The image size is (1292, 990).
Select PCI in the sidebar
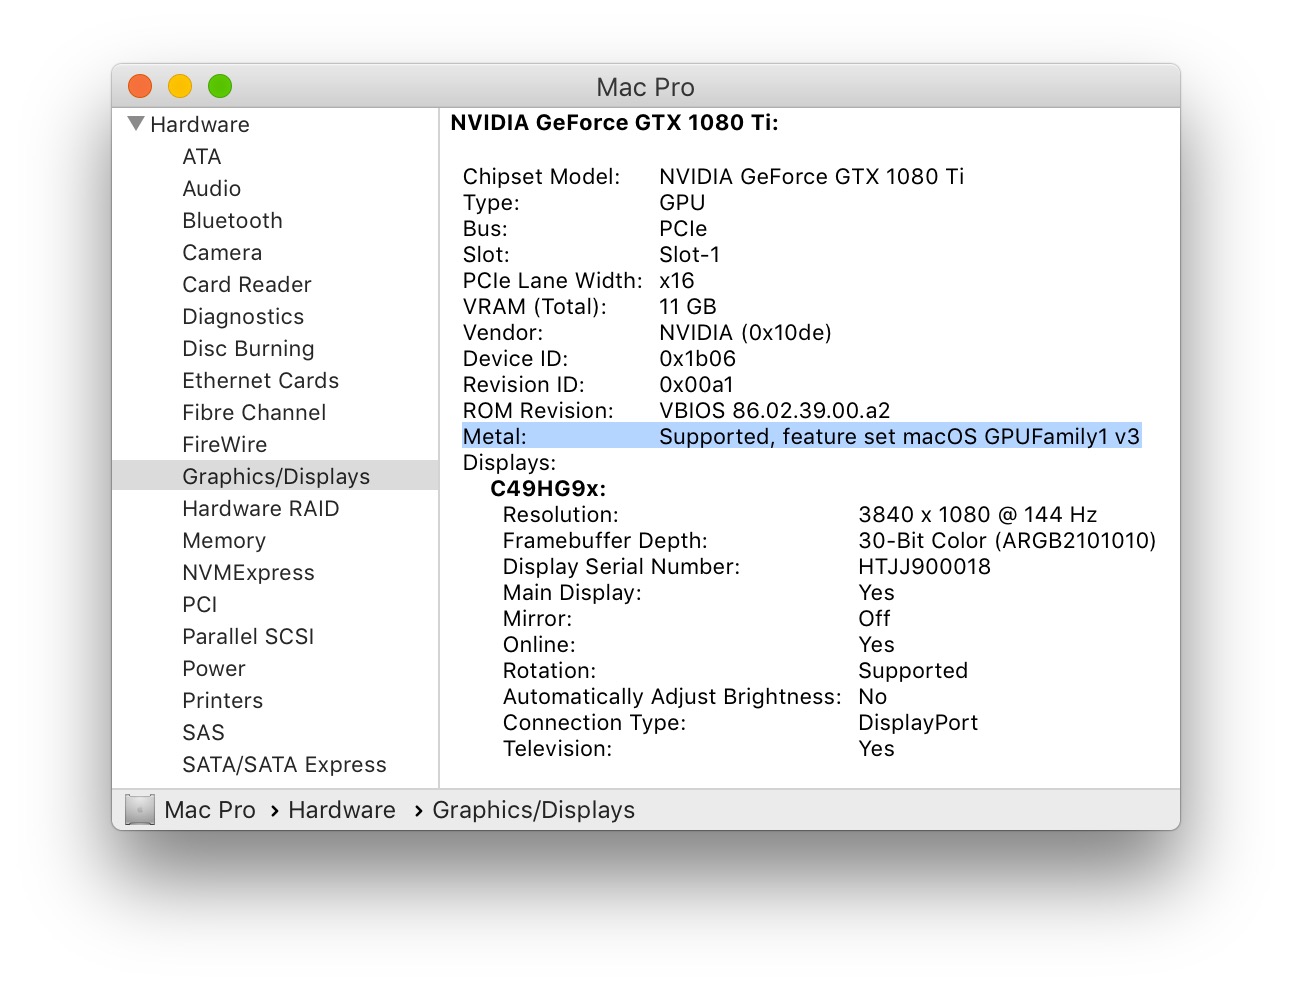coord(199,604)
